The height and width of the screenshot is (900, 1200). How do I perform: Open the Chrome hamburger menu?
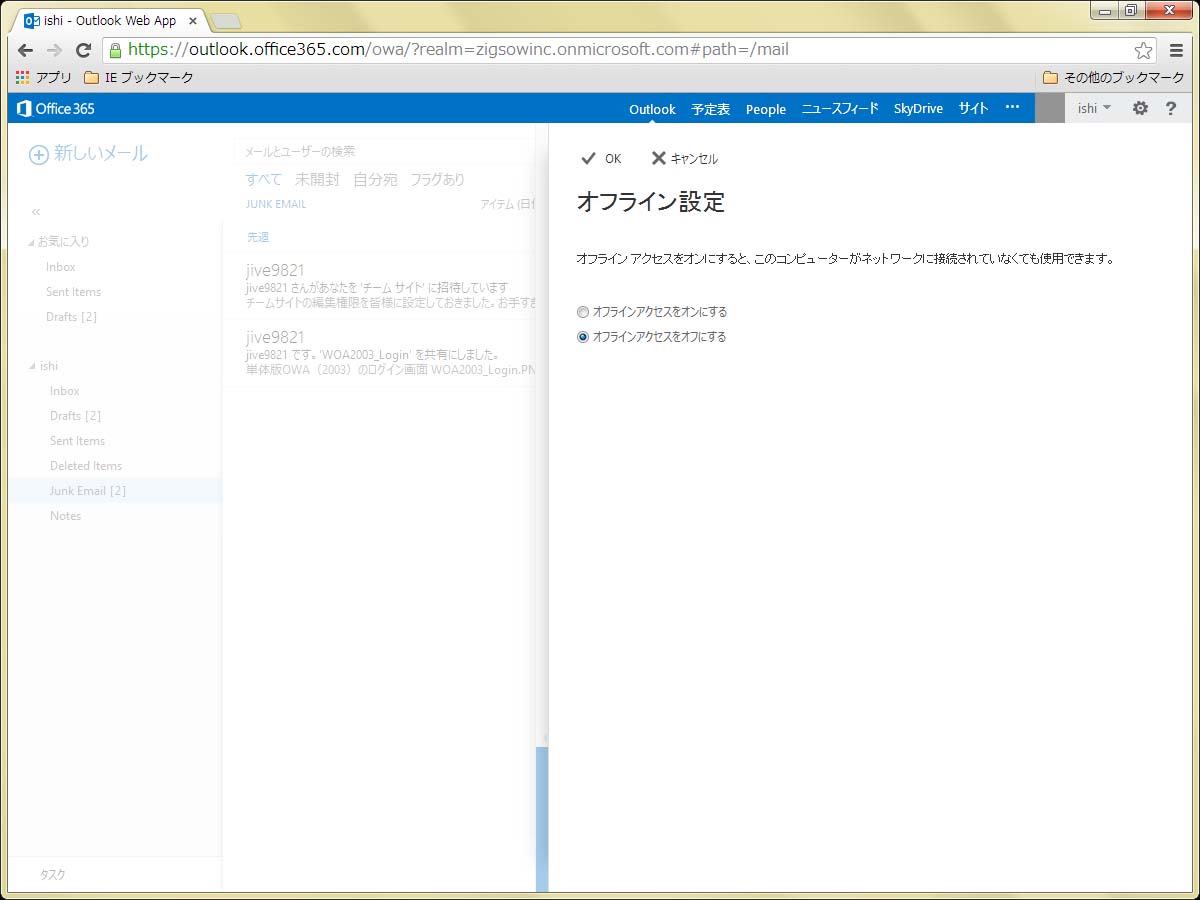1177,50
